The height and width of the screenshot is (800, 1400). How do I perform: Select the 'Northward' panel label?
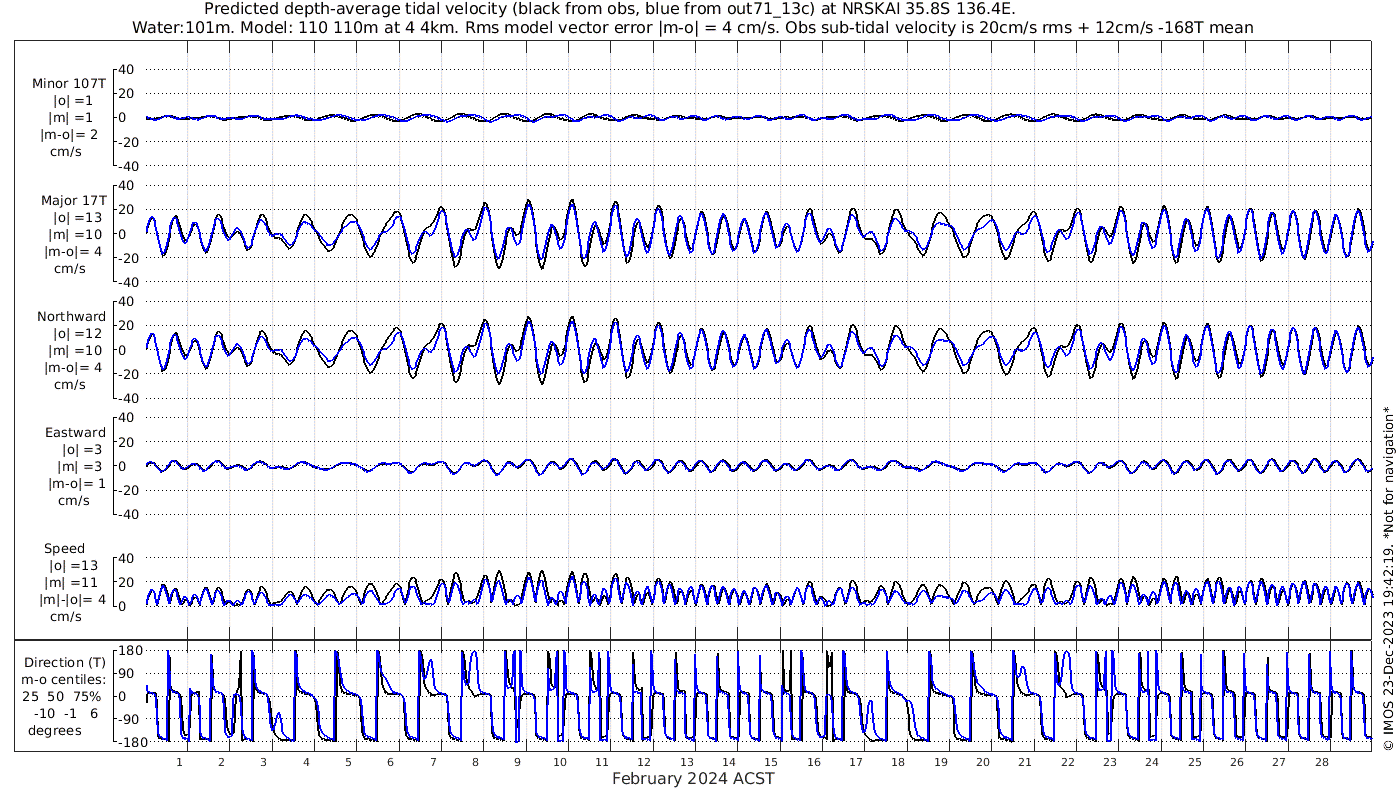pos(71,316)
